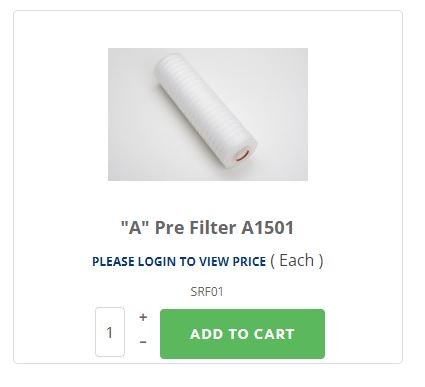This screenshot has height=387, width=425.
Task: Click the word LOGIN in price notice
Action: click(x=157, y=261)
